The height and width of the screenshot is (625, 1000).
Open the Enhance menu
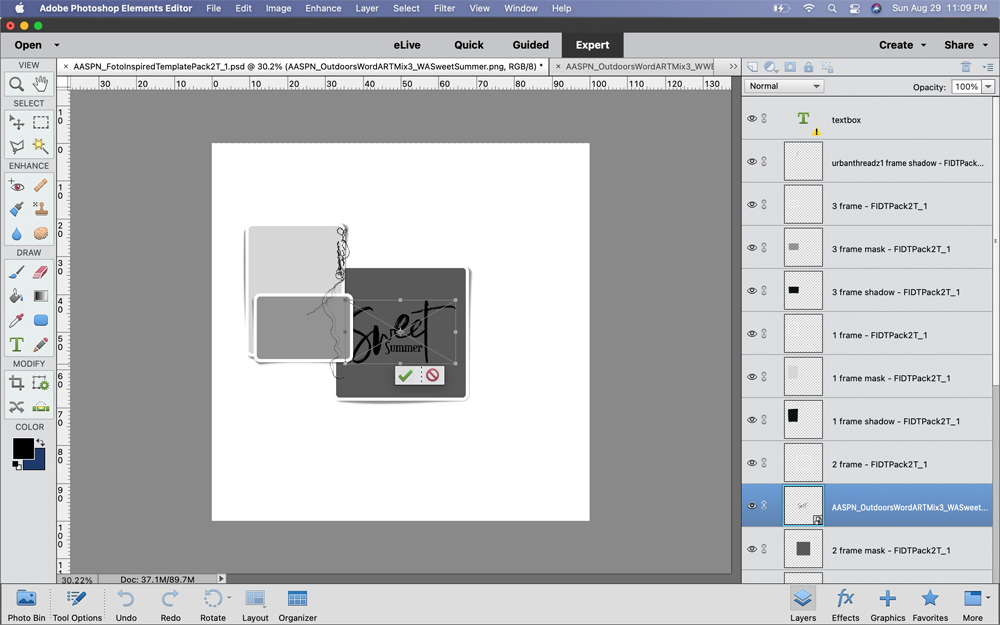coord(323,8)
